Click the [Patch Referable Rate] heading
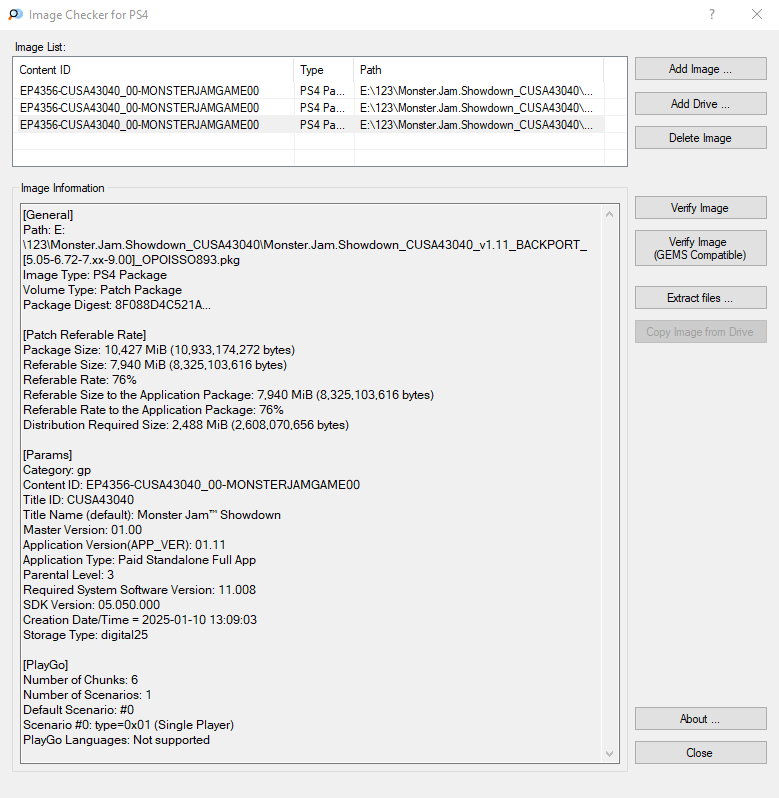 84,335
